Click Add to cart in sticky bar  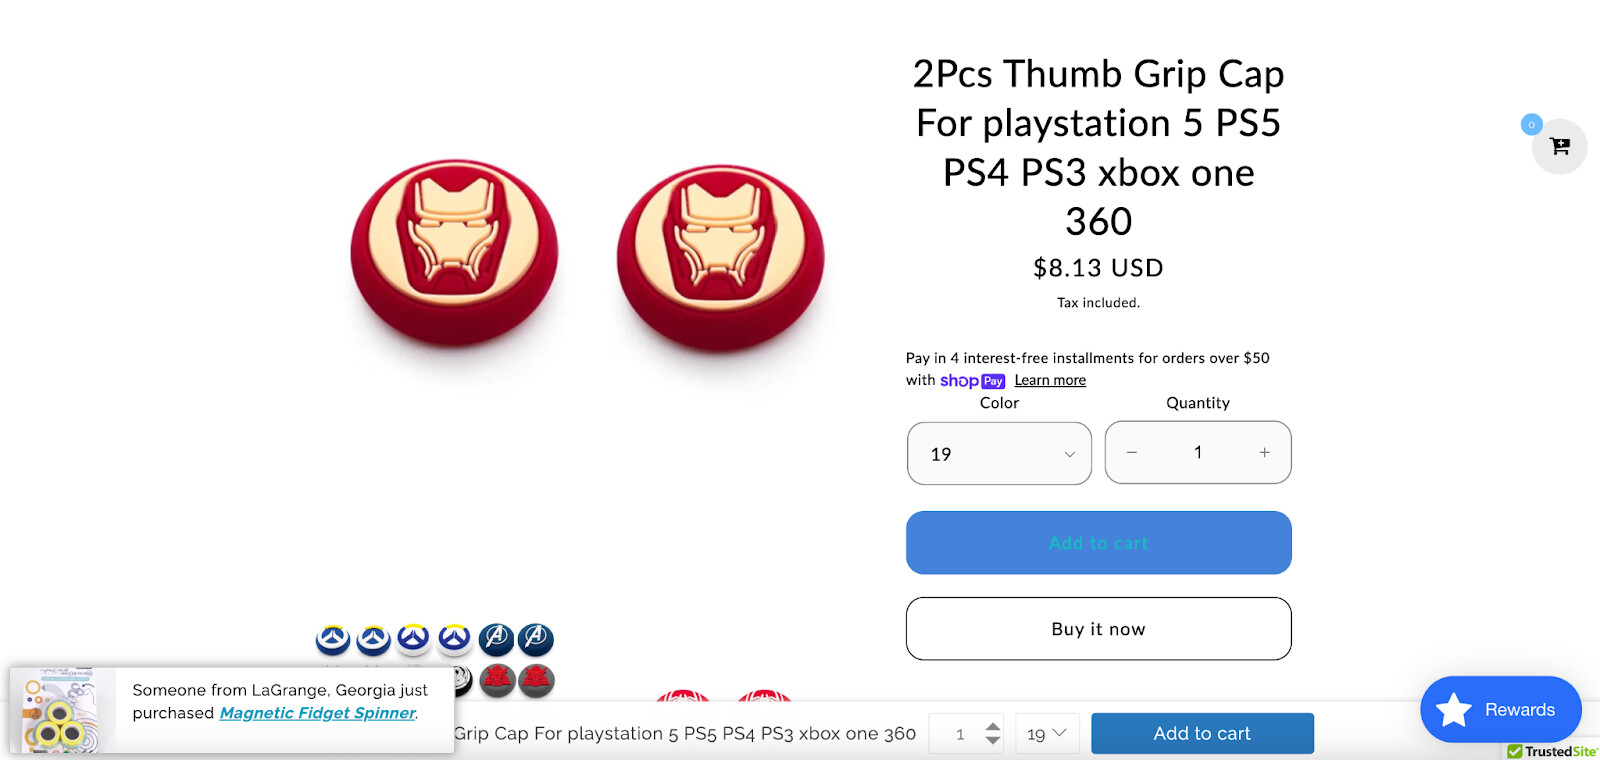point(1202,733)
